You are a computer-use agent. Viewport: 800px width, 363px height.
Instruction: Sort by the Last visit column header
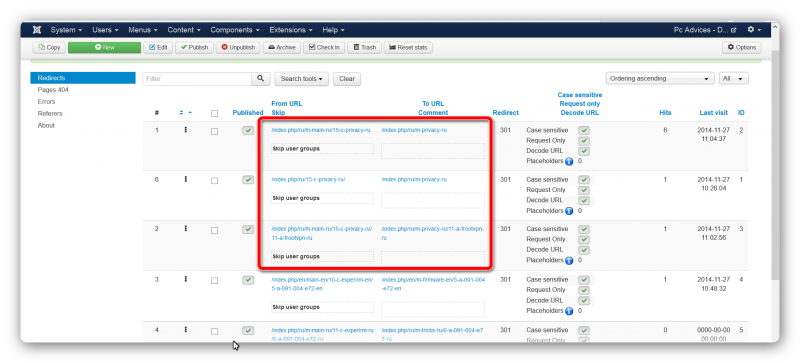[x=714, y=113]
